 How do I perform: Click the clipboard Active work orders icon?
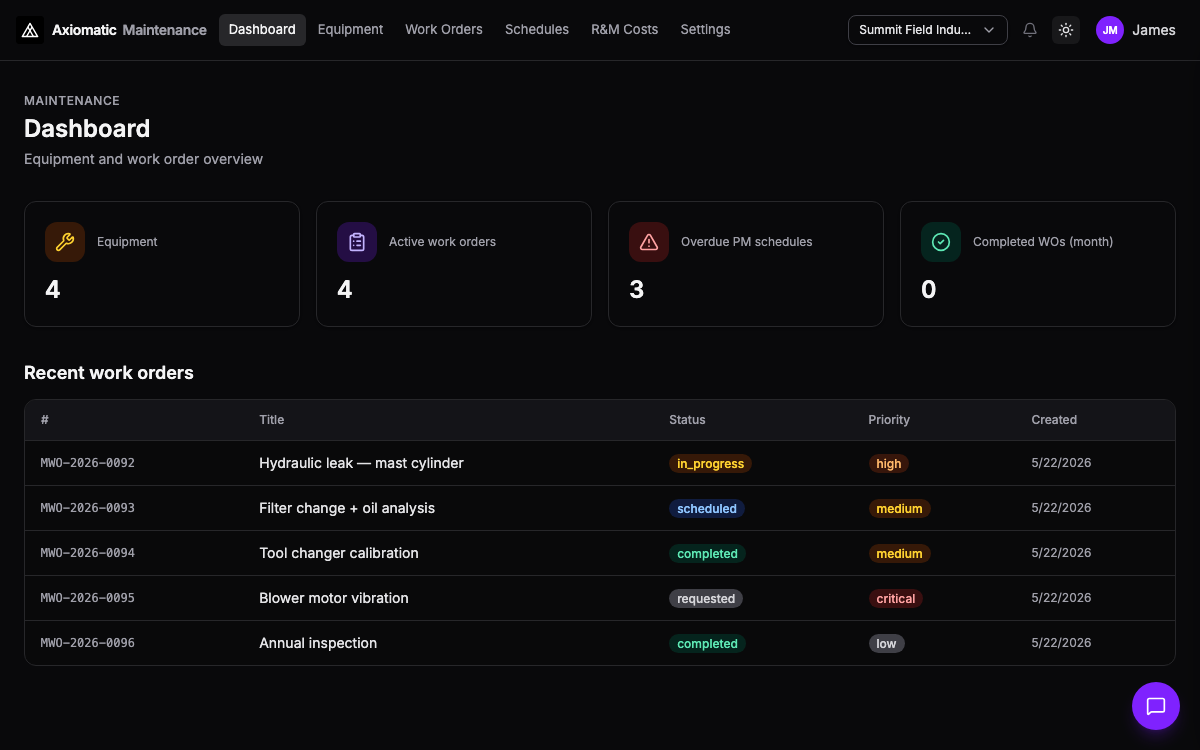click(x=357, y=242)
